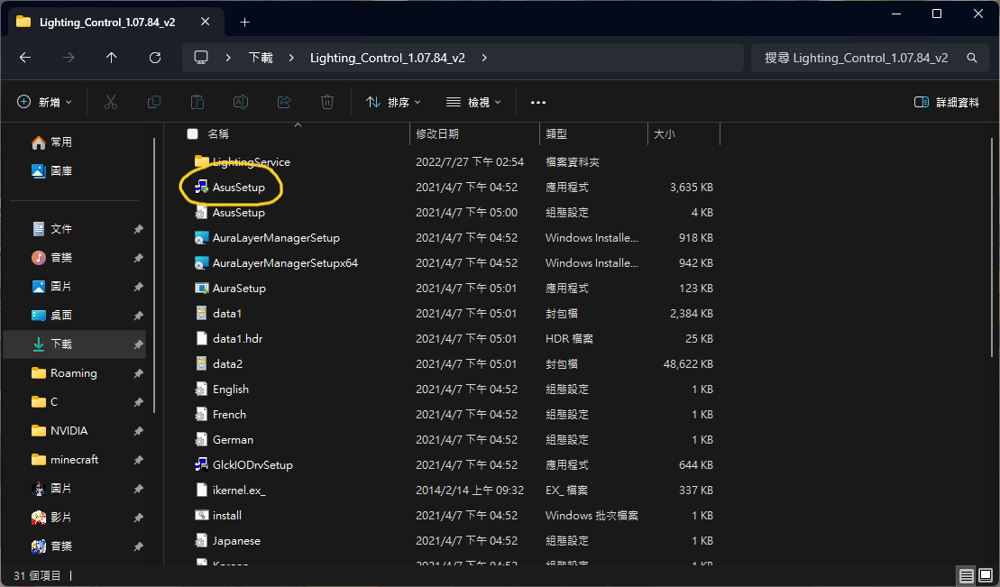Select the install batch file icon
The width and height of the screenshot is (1000, 587).
pos(202,516)
